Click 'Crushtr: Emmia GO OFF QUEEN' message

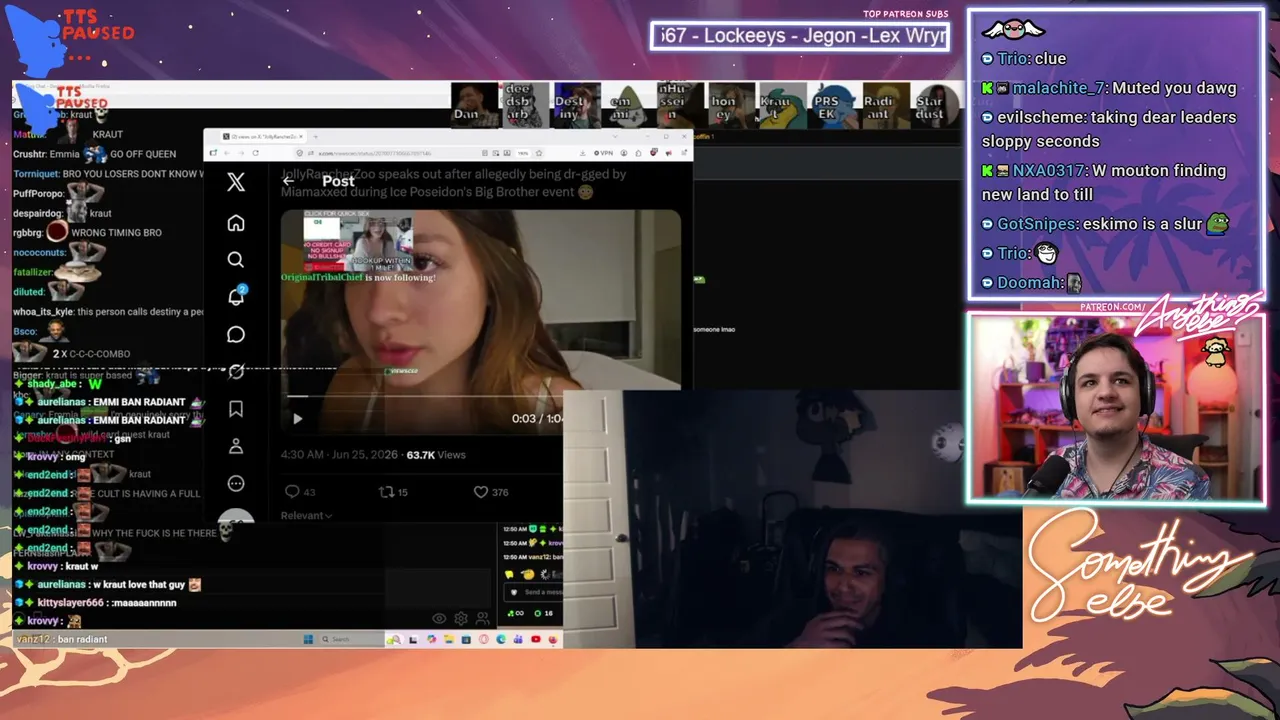(x=95, y=154)
